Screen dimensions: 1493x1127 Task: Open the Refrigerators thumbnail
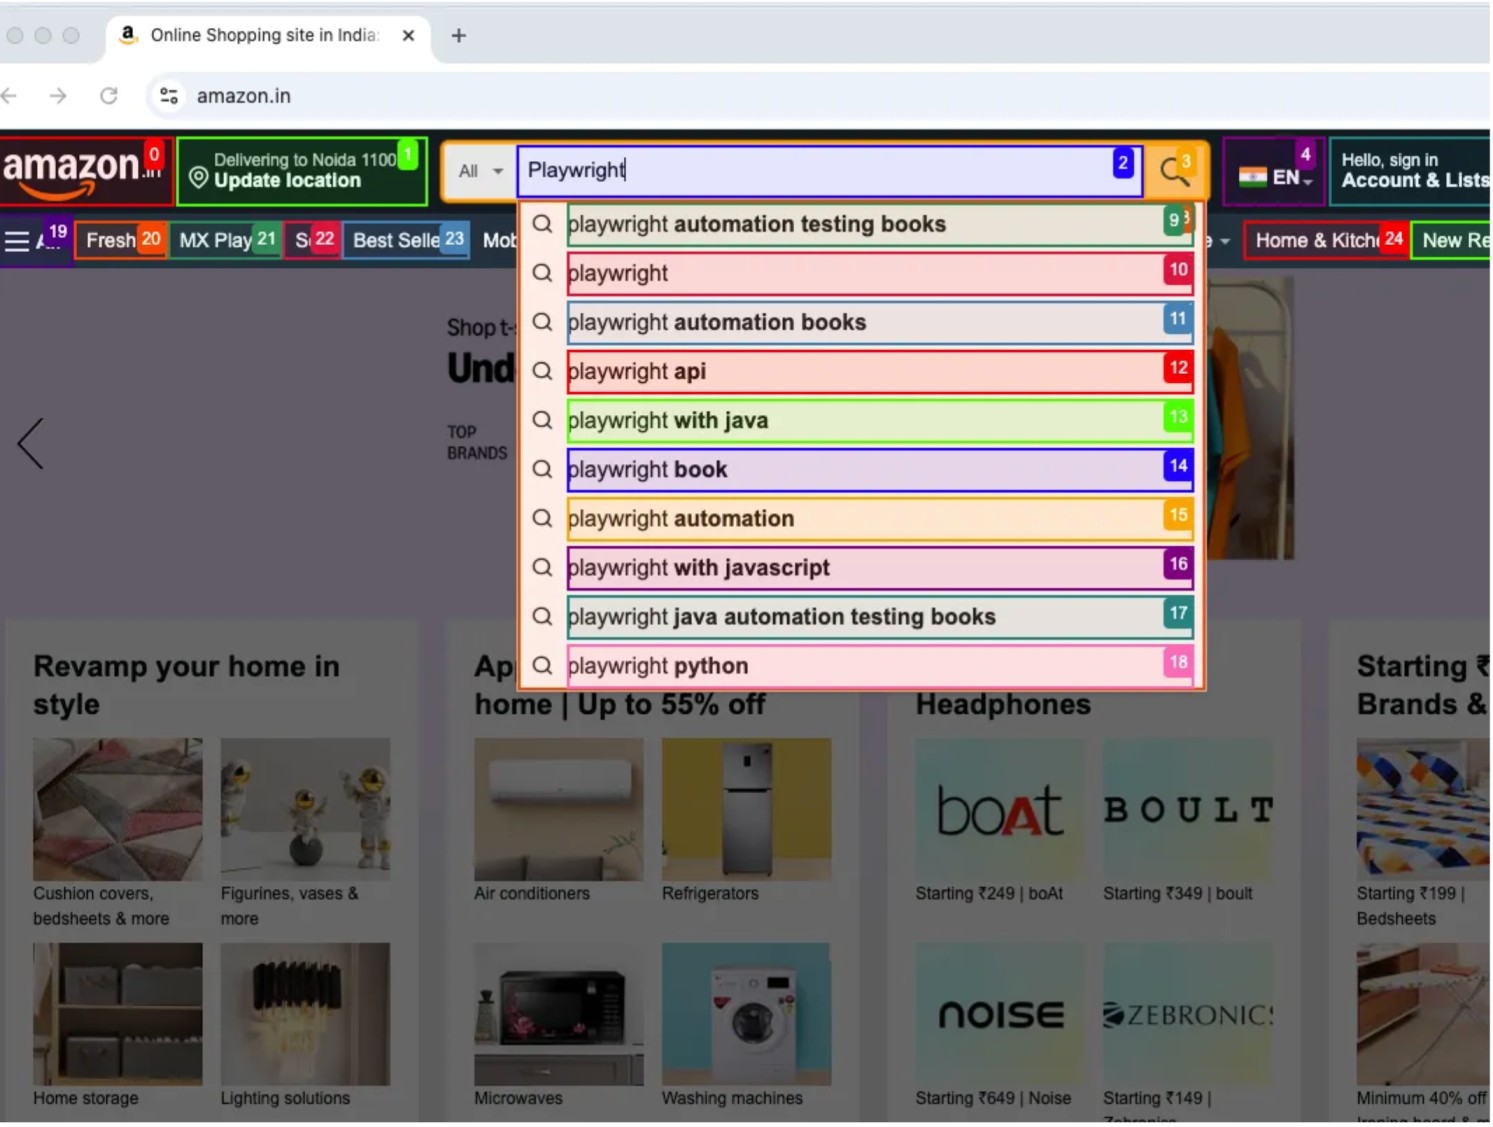click(x=747, y=811)
